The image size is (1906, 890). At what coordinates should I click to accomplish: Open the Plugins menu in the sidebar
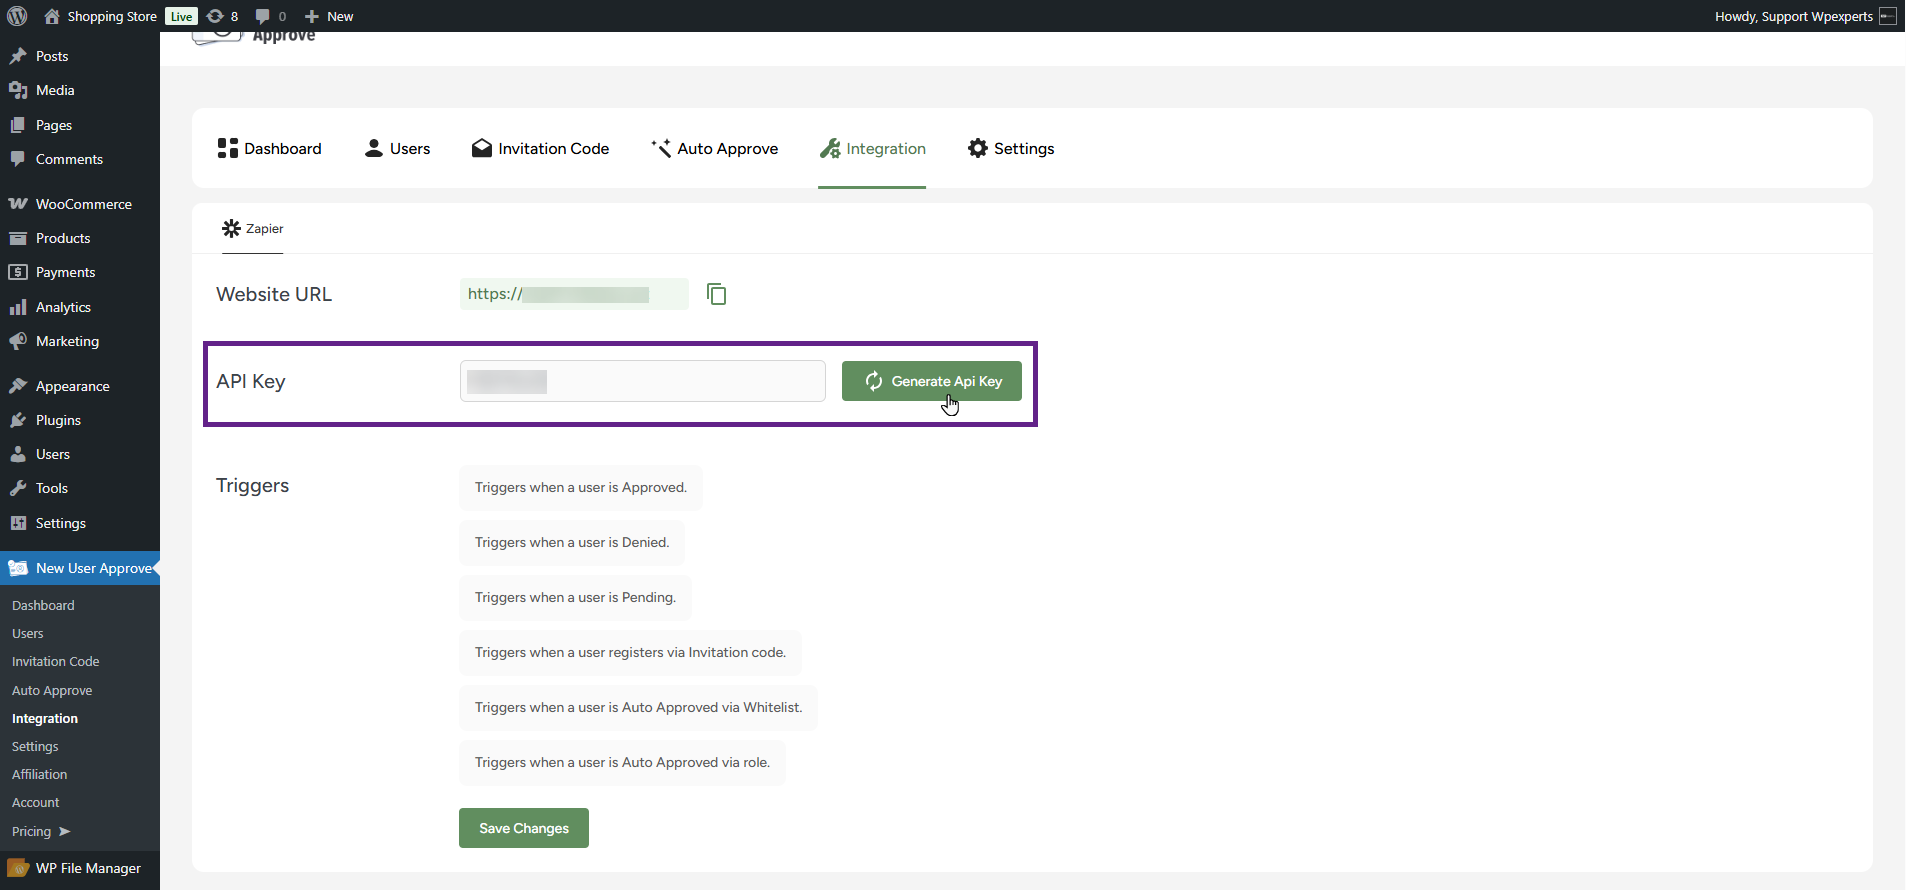coord(58,420)
